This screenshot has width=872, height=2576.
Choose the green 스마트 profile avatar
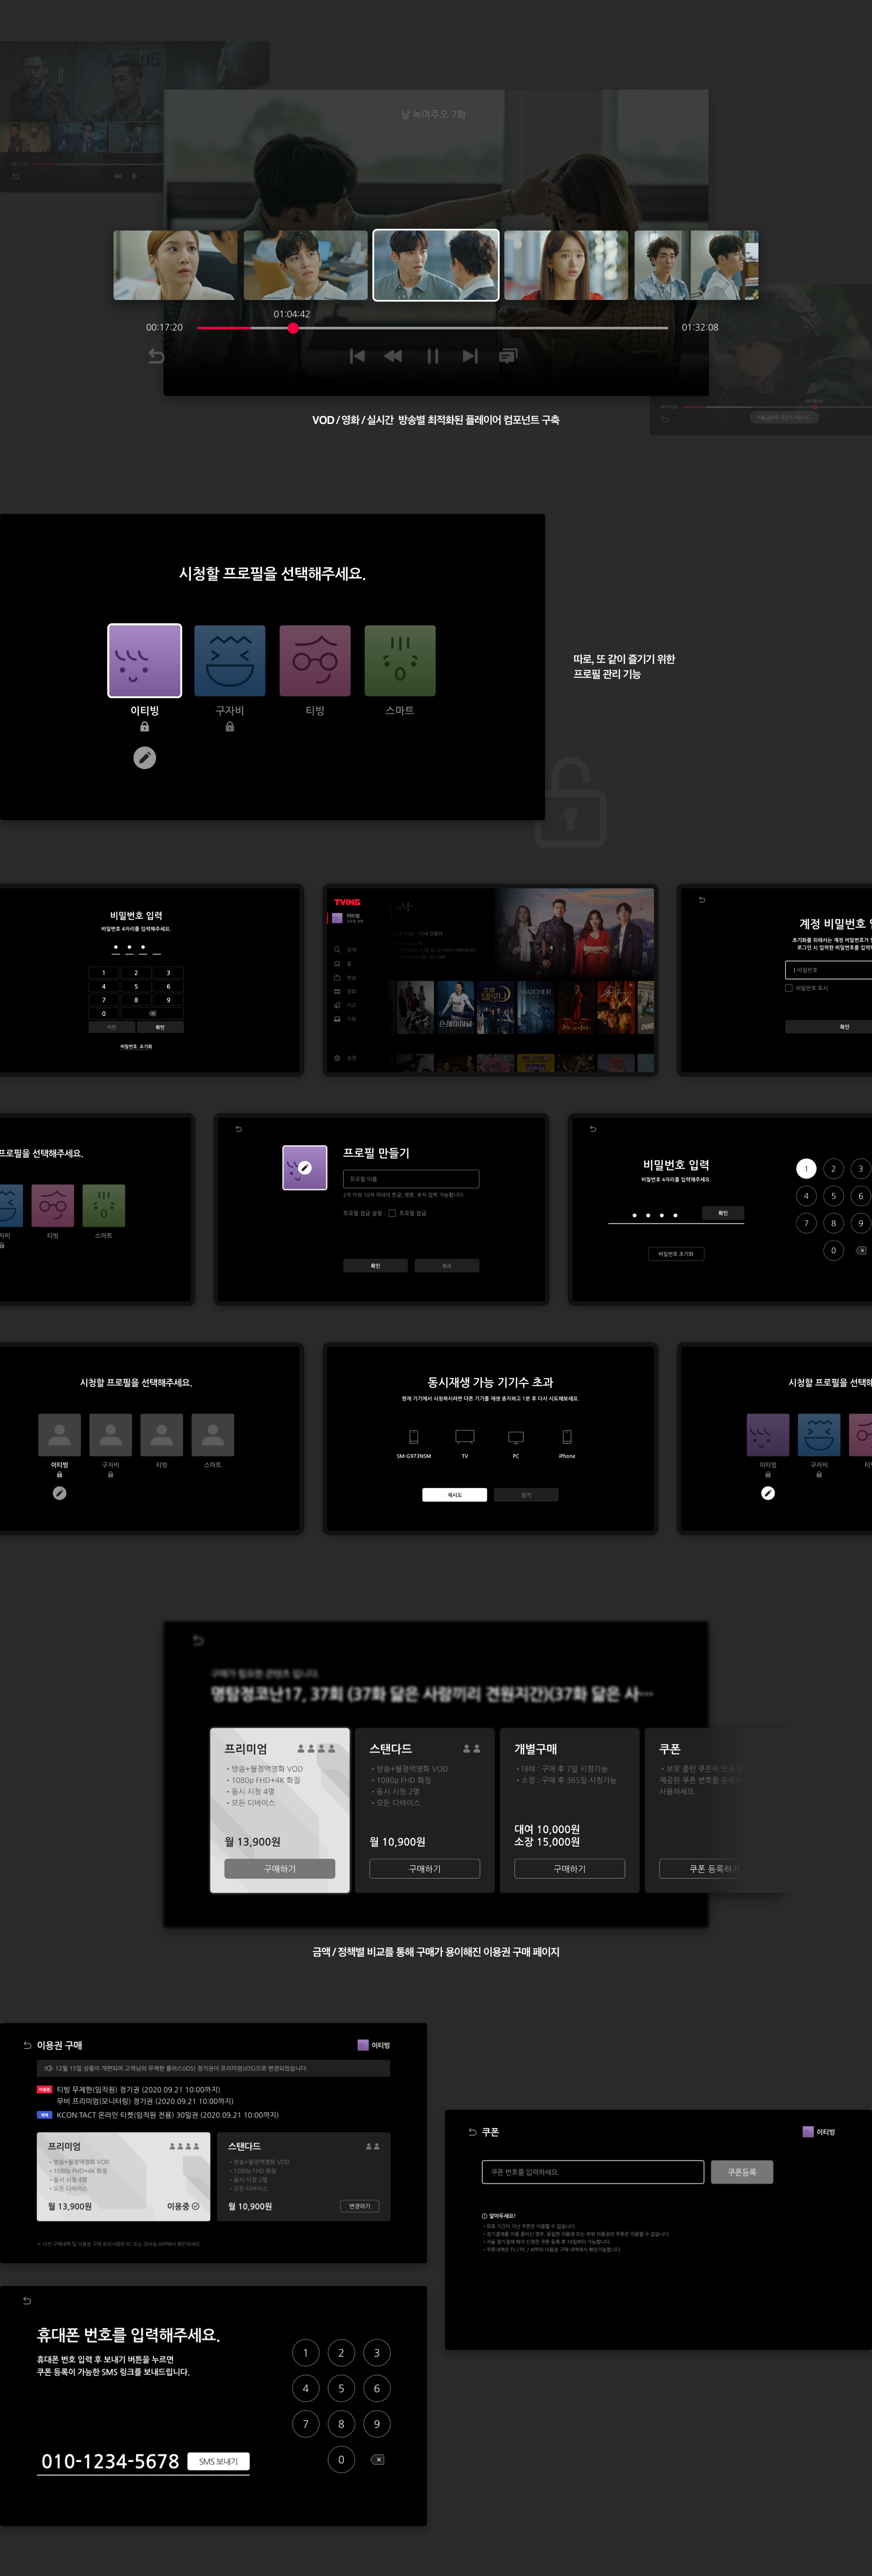pyautogui.click(x=400, y=660)
